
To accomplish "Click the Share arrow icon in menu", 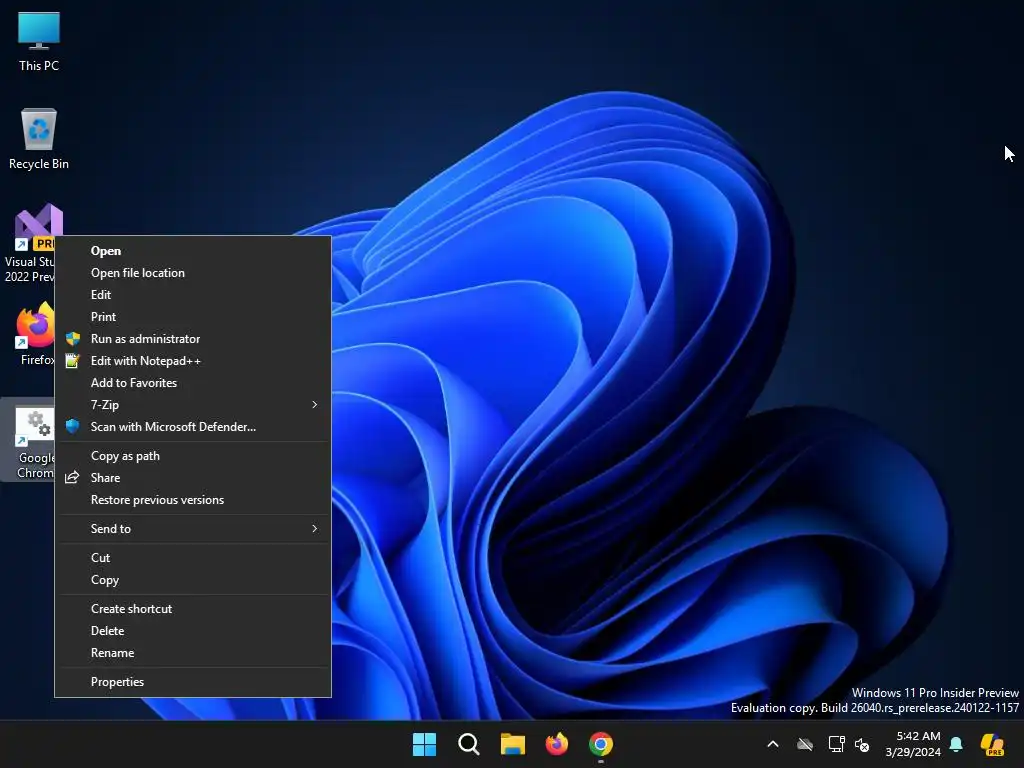I will tap(72, 477).
